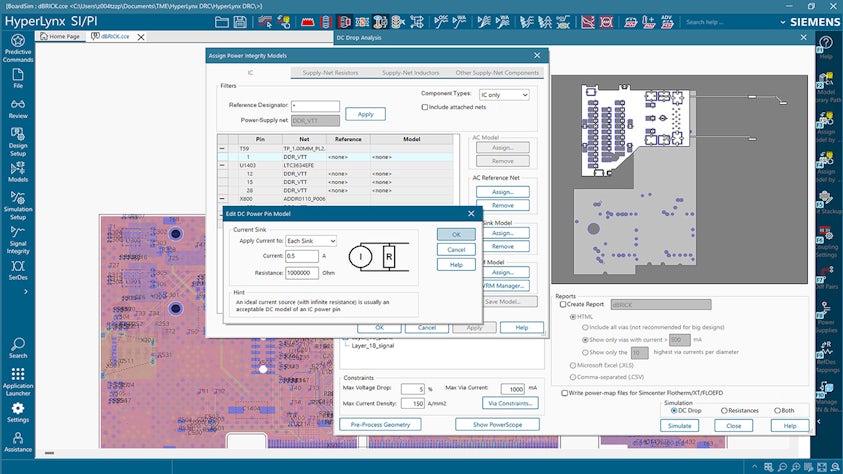
Task: Switch to the Supply-Net Inductors tab
Action: pyautogui.click(x=410, y=73)
